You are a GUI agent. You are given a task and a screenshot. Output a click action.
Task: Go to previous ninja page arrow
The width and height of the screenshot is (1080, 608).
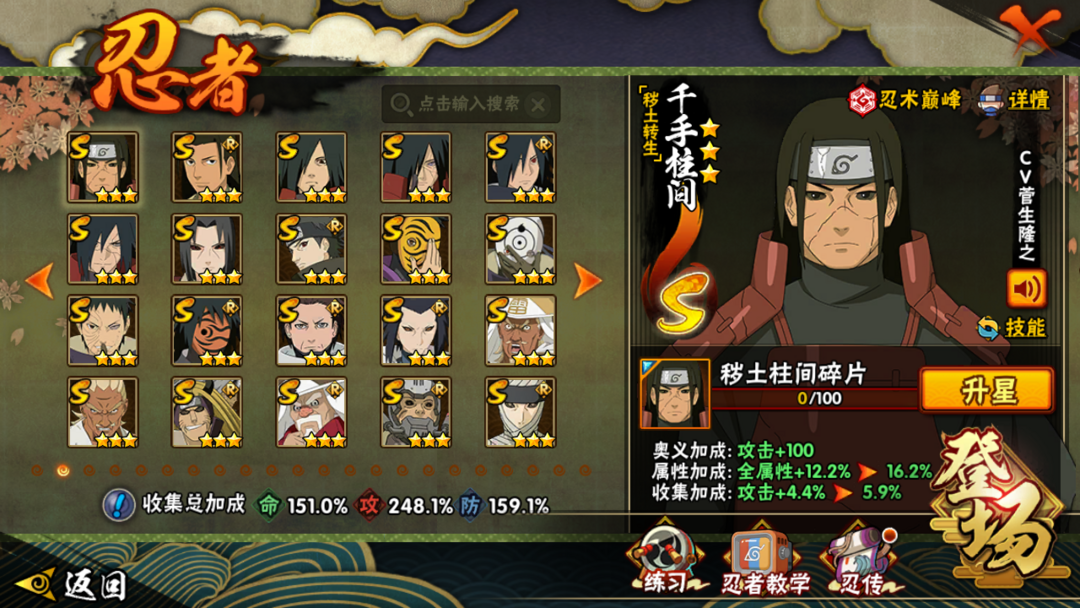[x=40, y=280]
